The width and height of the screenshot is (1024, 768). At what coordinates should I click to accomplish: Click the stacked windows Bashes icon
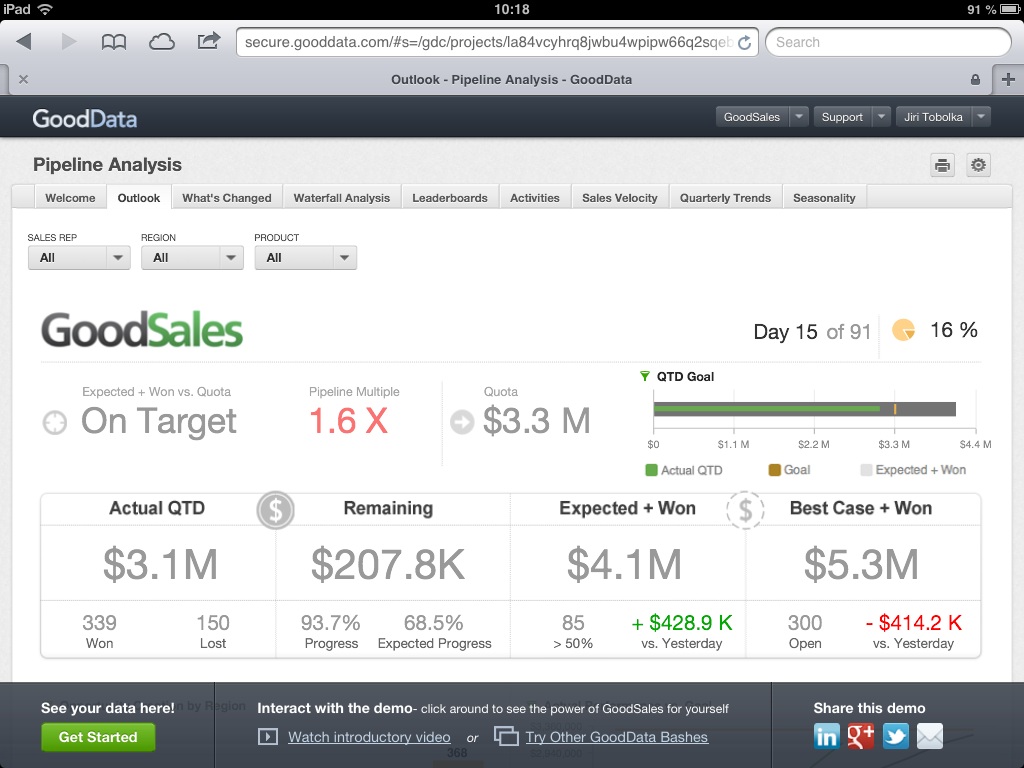[506, 736]
